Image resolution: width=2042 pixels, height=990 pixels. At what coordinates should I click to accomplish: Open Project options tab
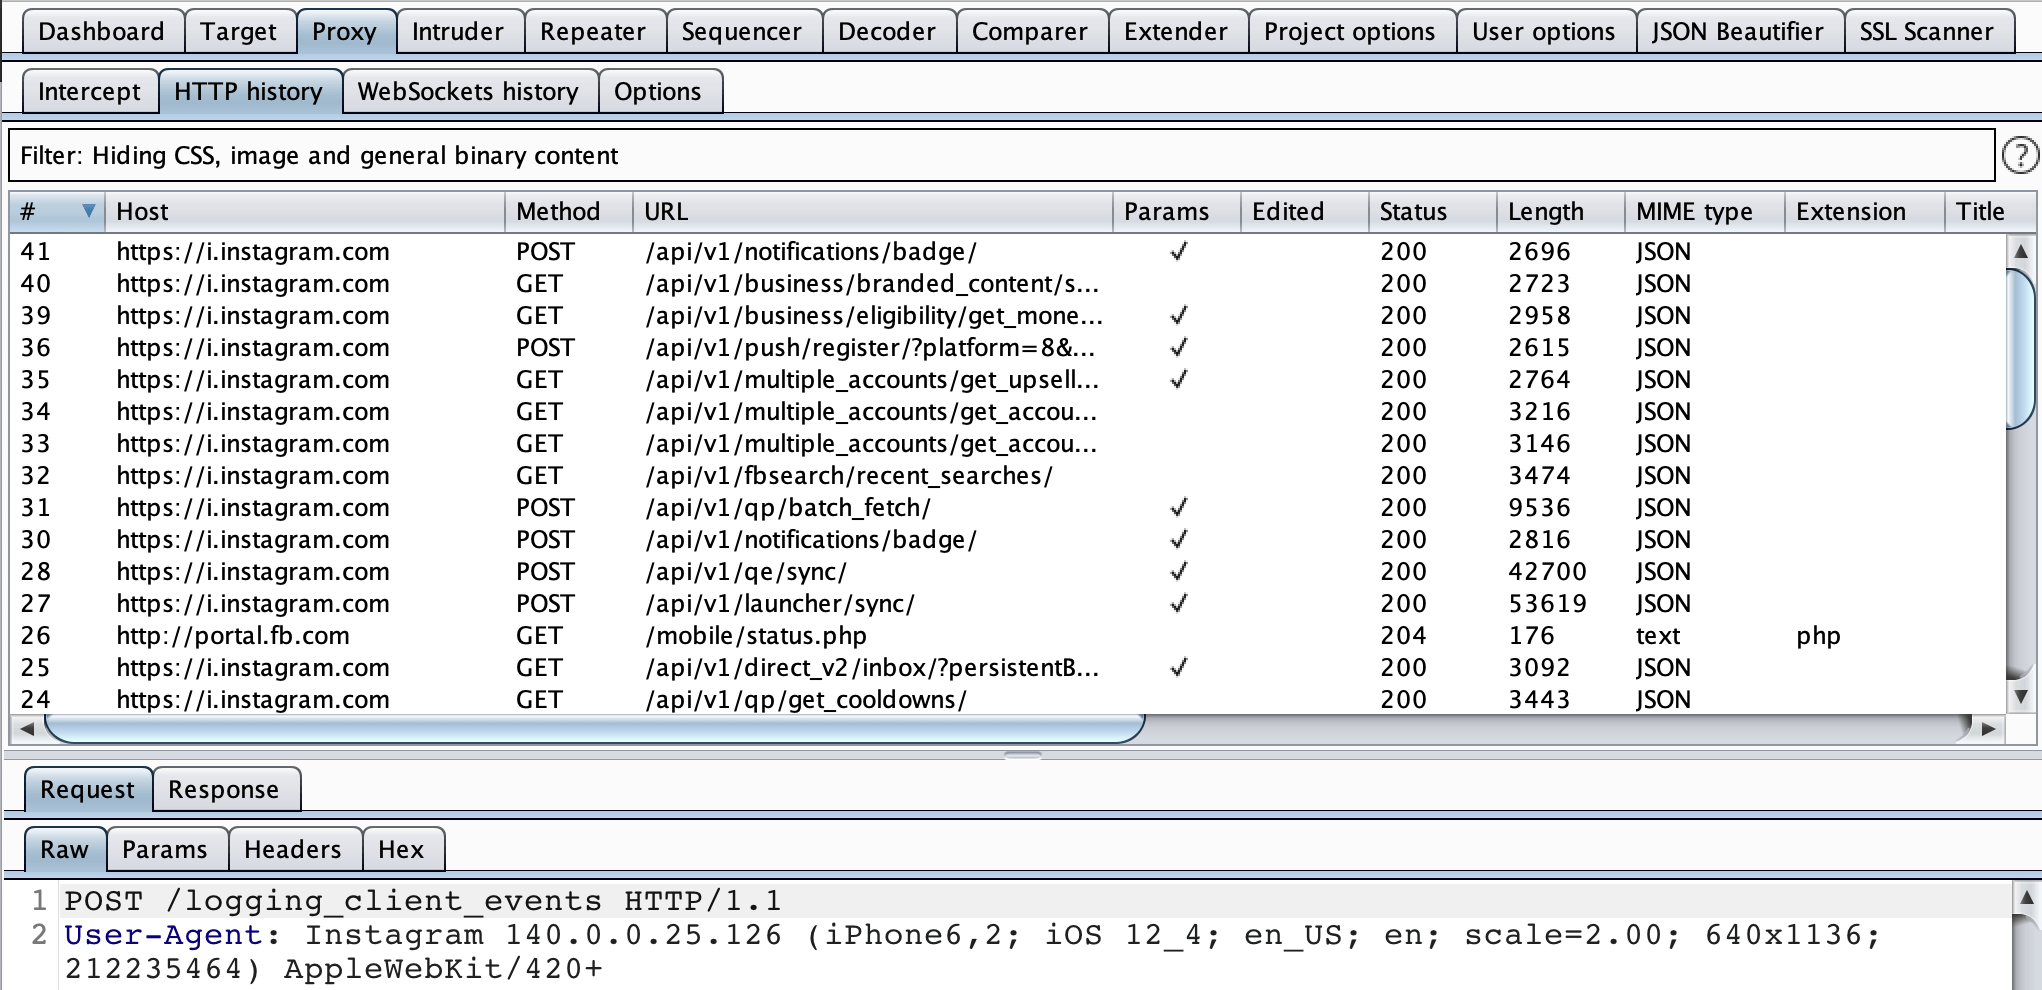(1350, 31)
